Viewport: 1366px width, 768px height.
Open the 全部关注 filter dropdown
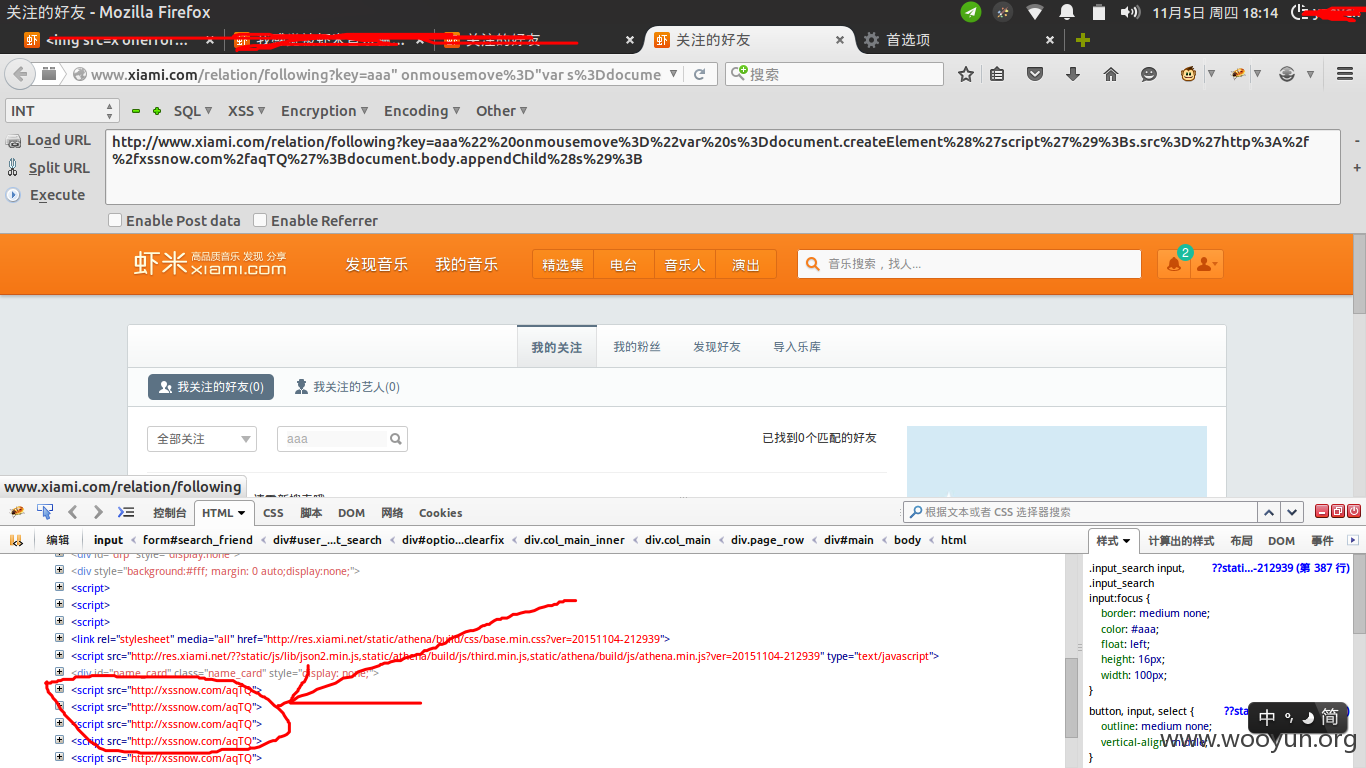pyautogui.click(x=202, y=439)
